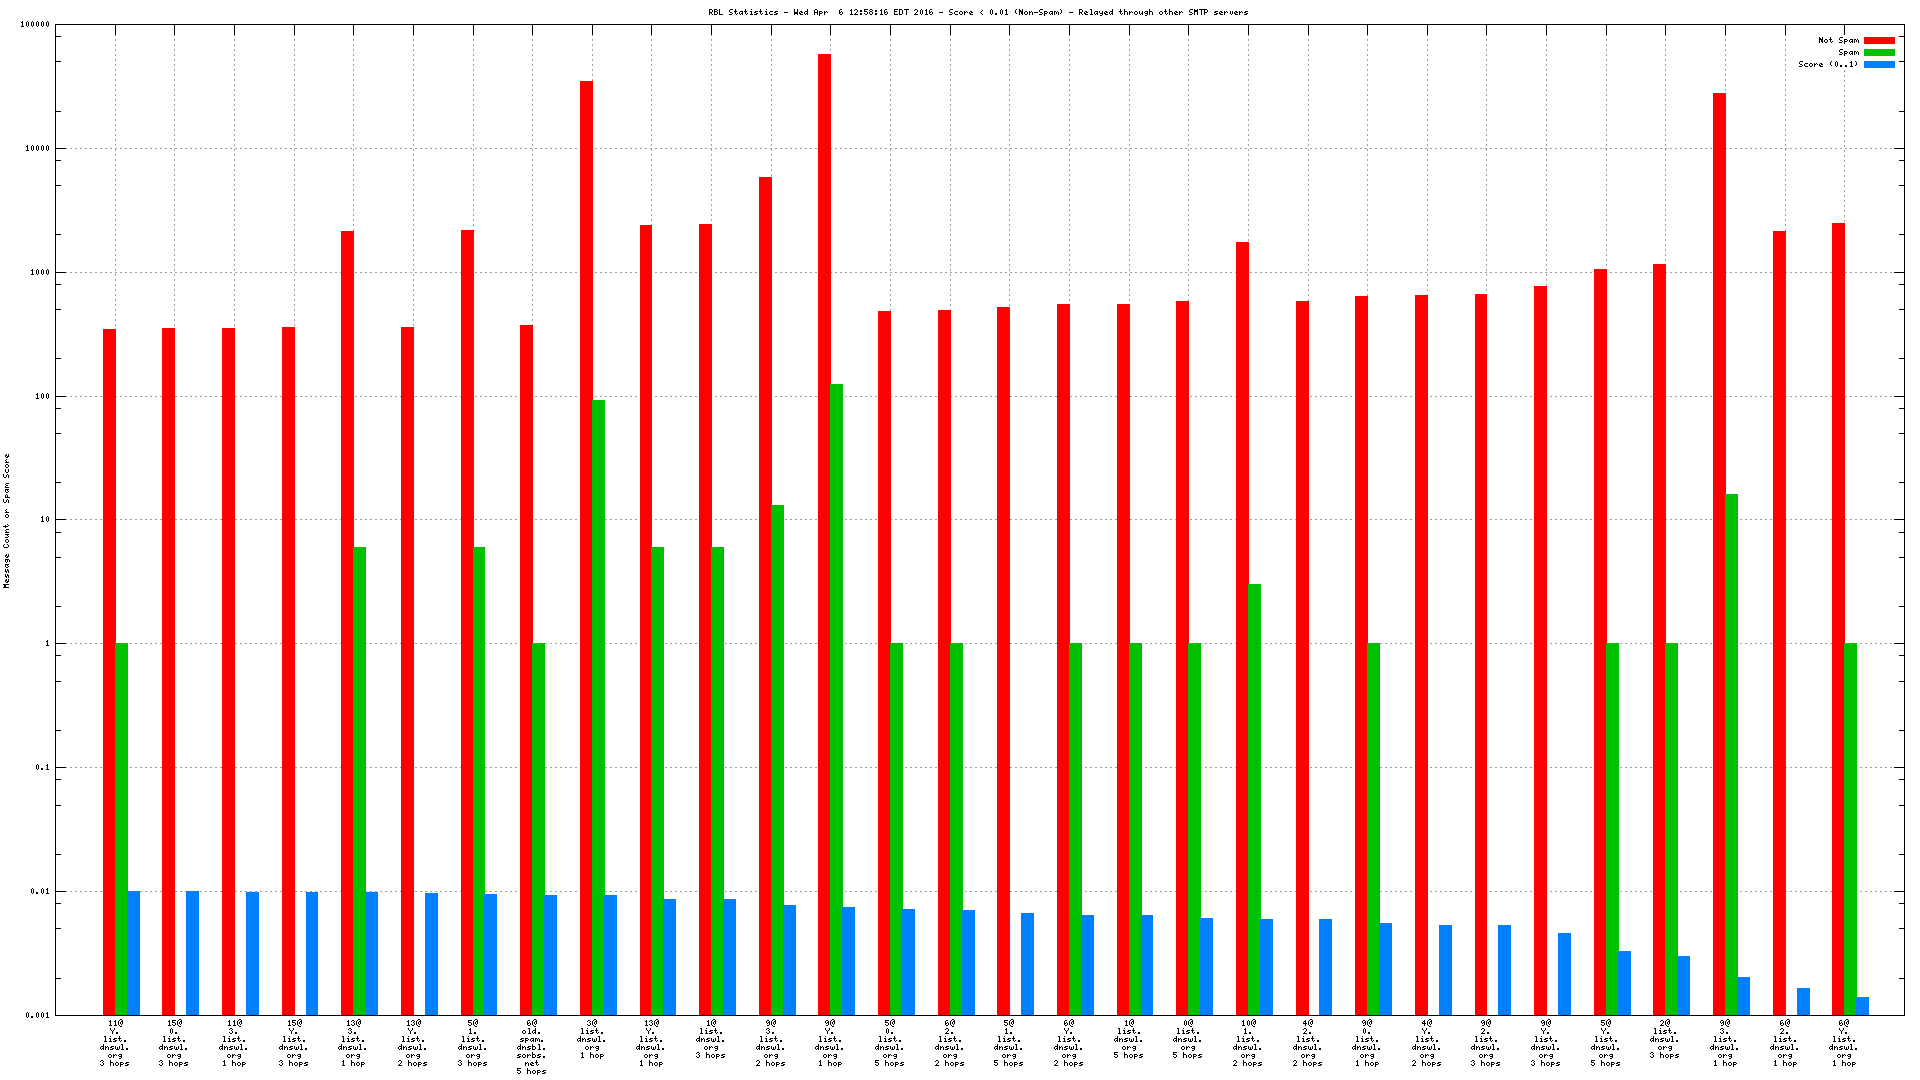Click the 0.1 y-axis tick label

(42, 768)
